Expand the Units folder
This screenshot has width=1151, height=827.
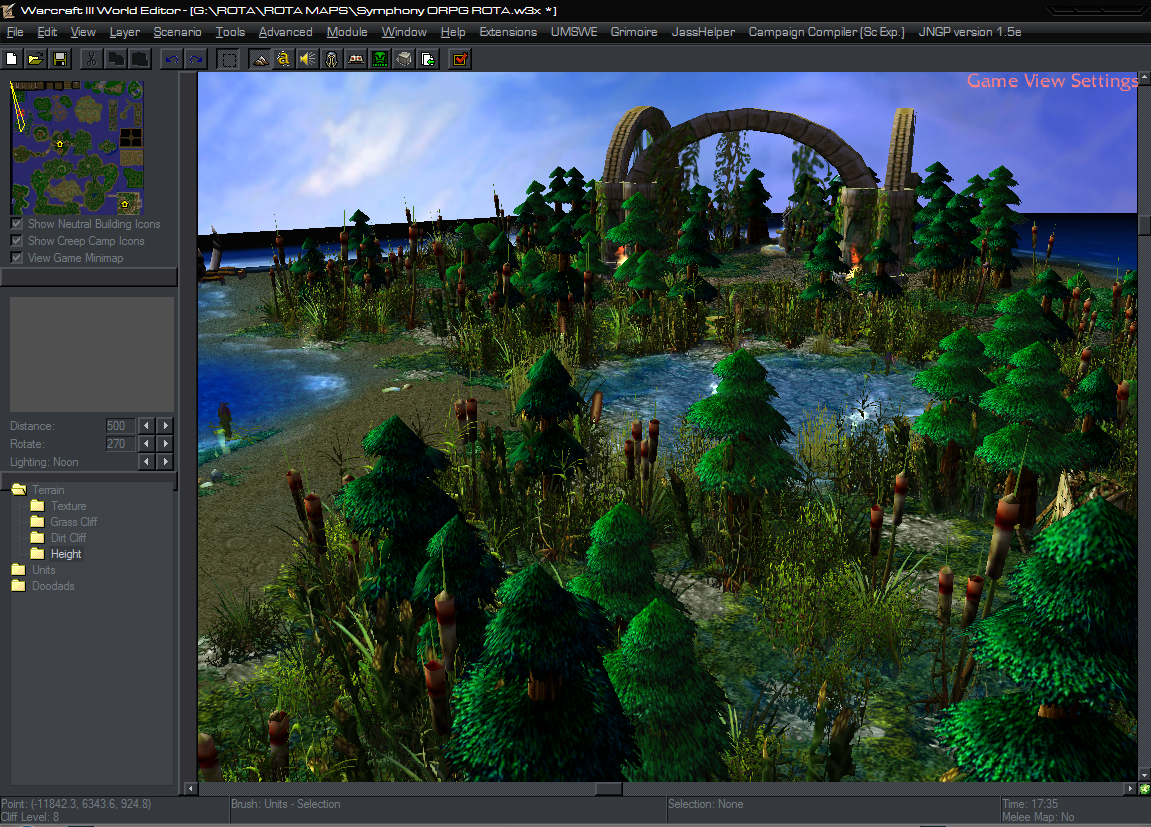[19, 569]
